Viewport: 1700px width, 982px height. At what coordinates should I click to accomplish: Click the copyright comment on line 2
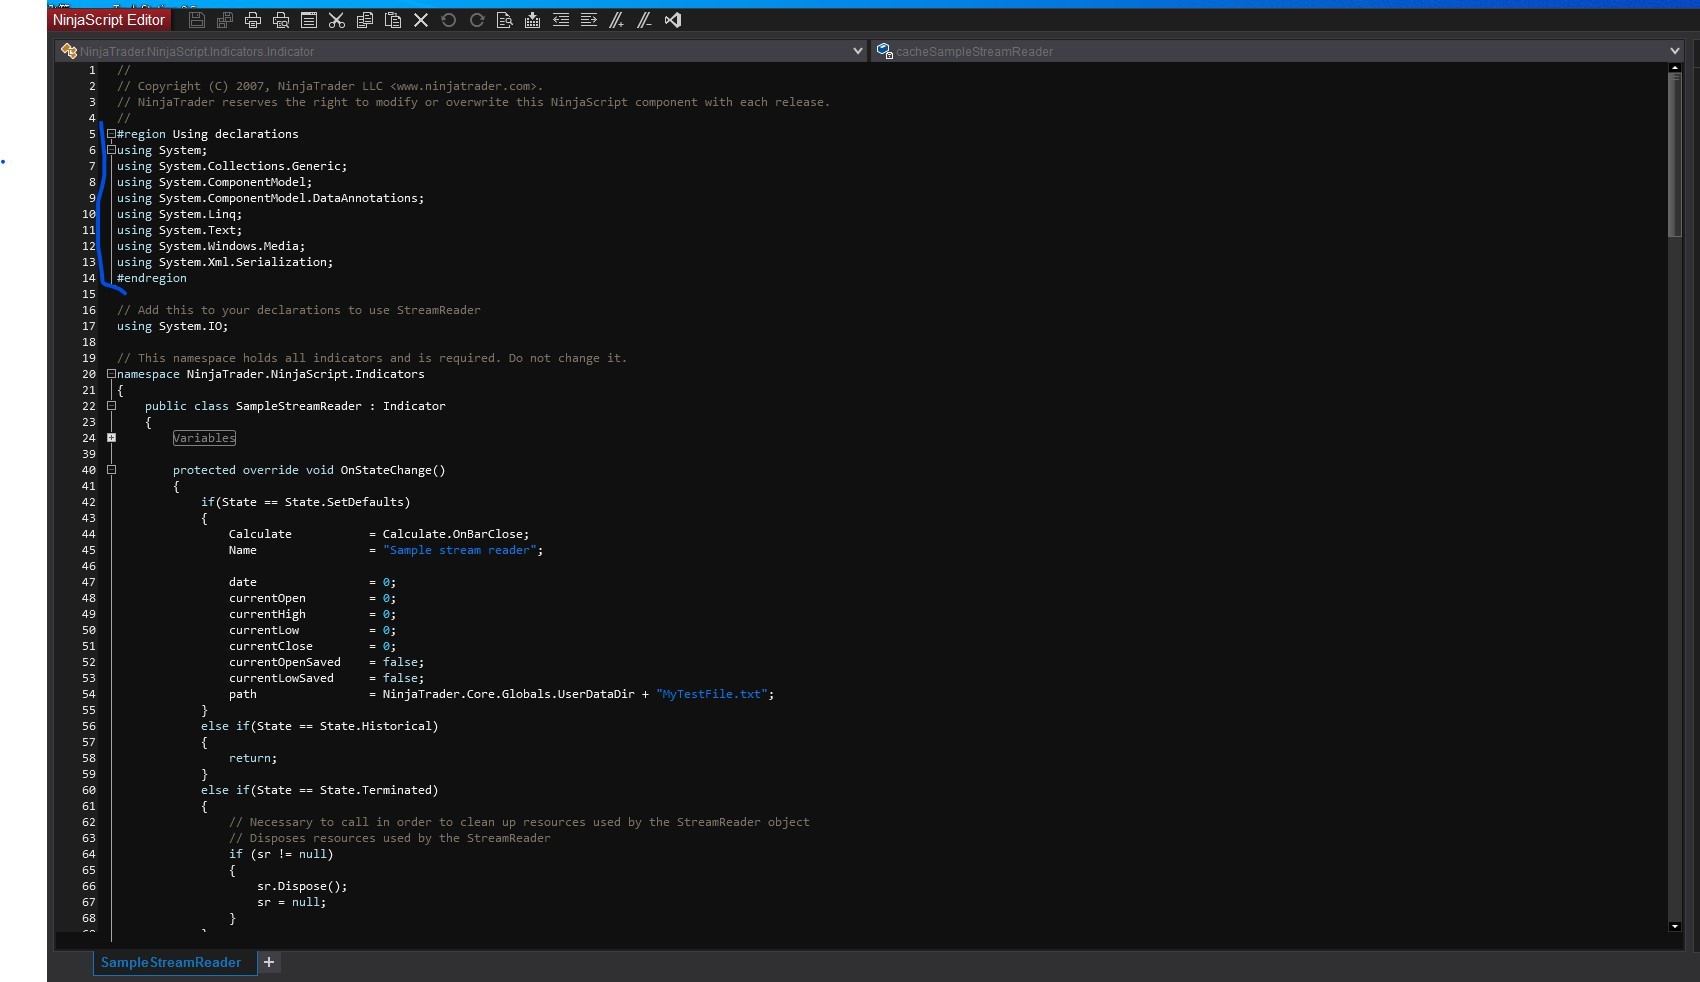pyautogui.click(x=330, y=86)
